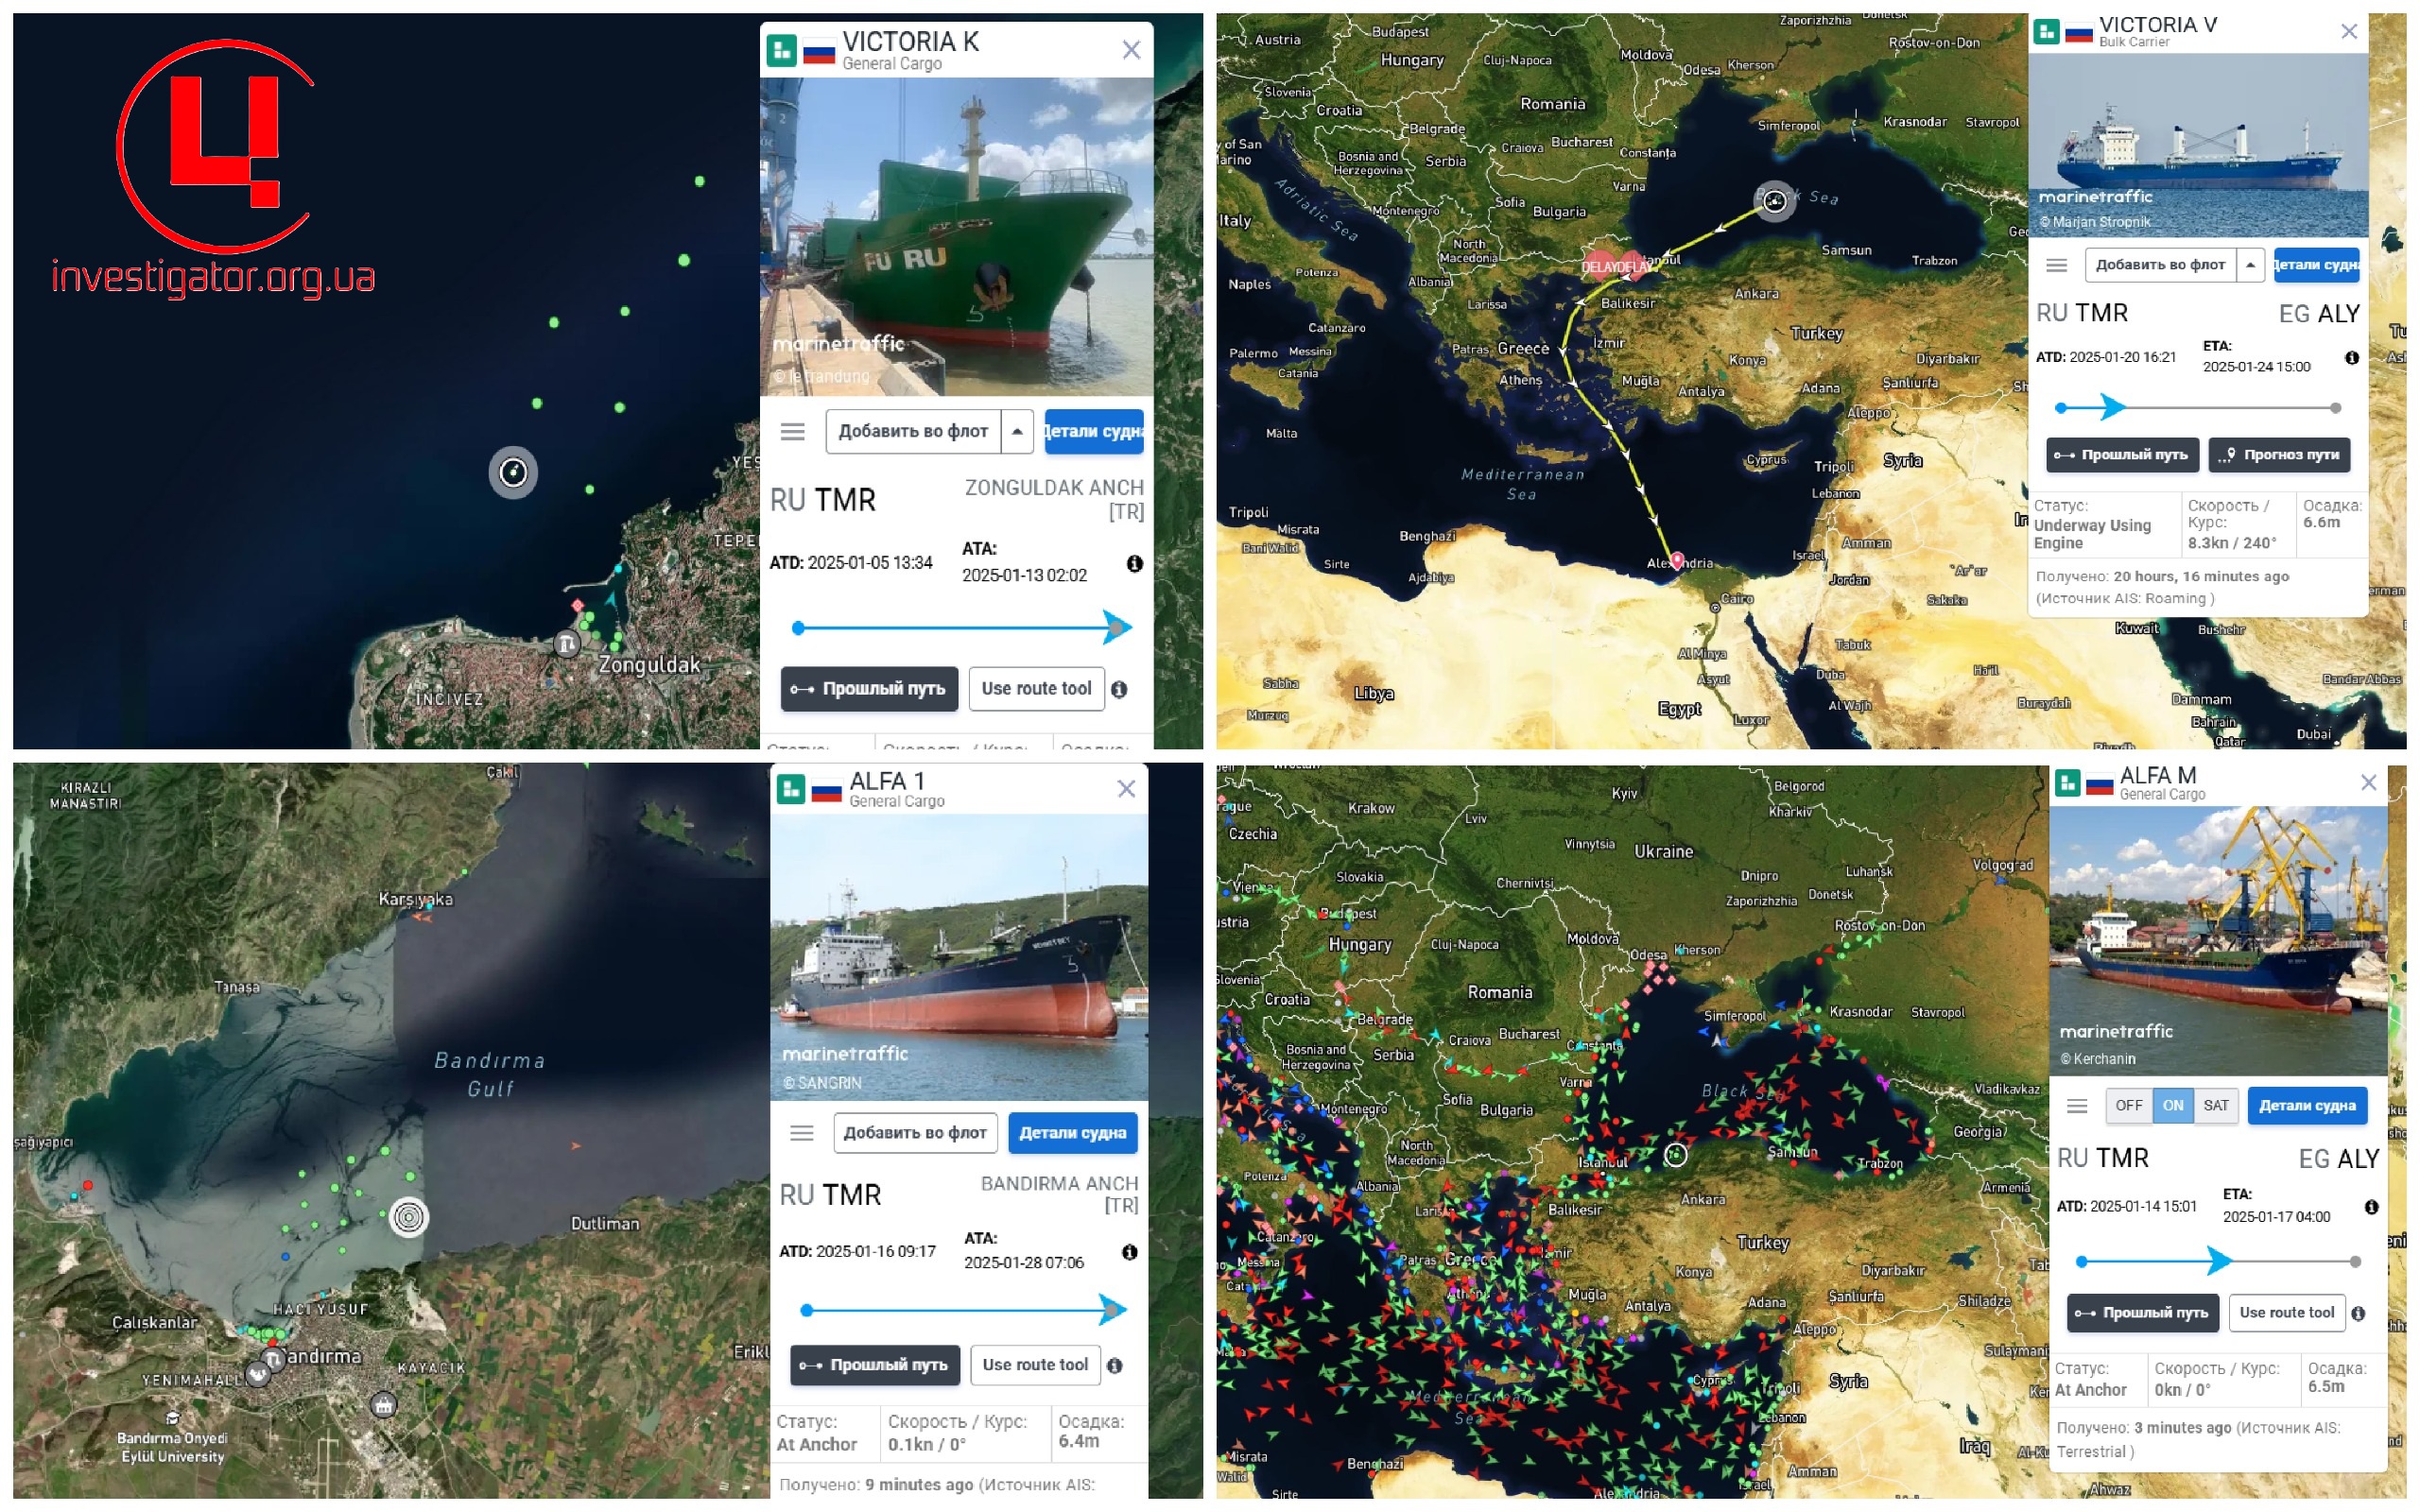This screenshot has width=2420, height=1512.
Task: Switch ALFA M tracking to OFF
Action: pyautogui.click(x=2128, y=1105)
